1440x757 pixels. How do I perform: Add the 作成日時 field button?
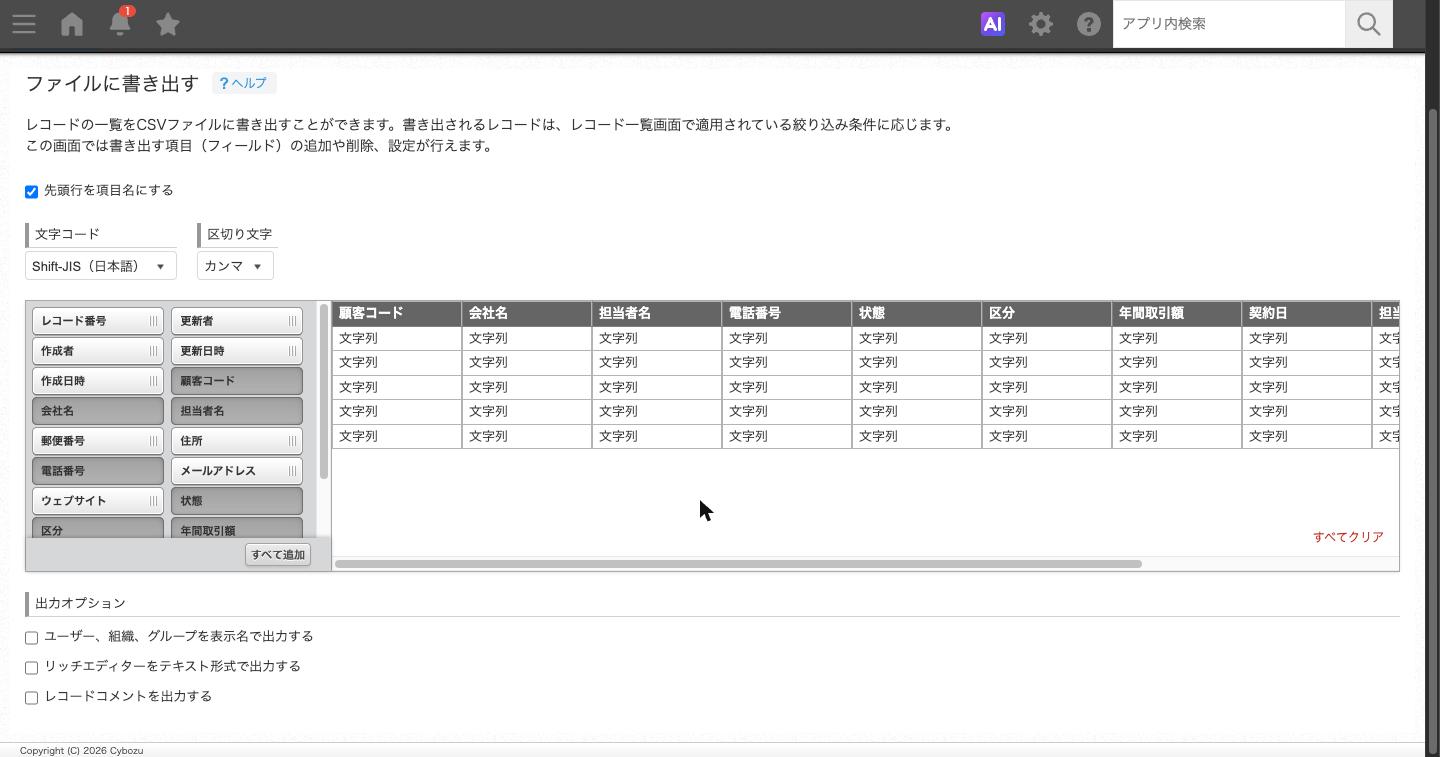(98, 381)
